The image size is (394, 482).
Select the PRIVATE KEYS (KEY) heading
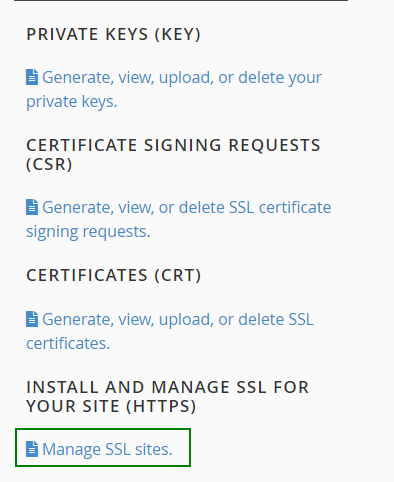(114, 34)
